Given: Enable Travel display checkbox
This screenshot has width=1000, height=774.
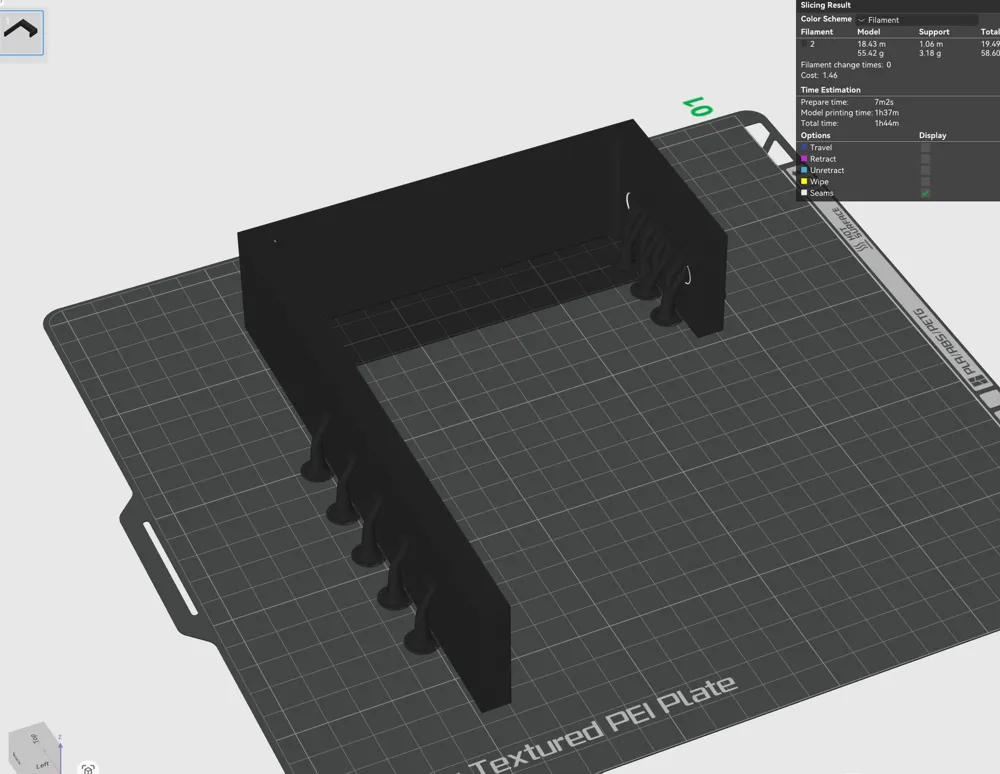Looking at the screenshot, I should (925, 148).
